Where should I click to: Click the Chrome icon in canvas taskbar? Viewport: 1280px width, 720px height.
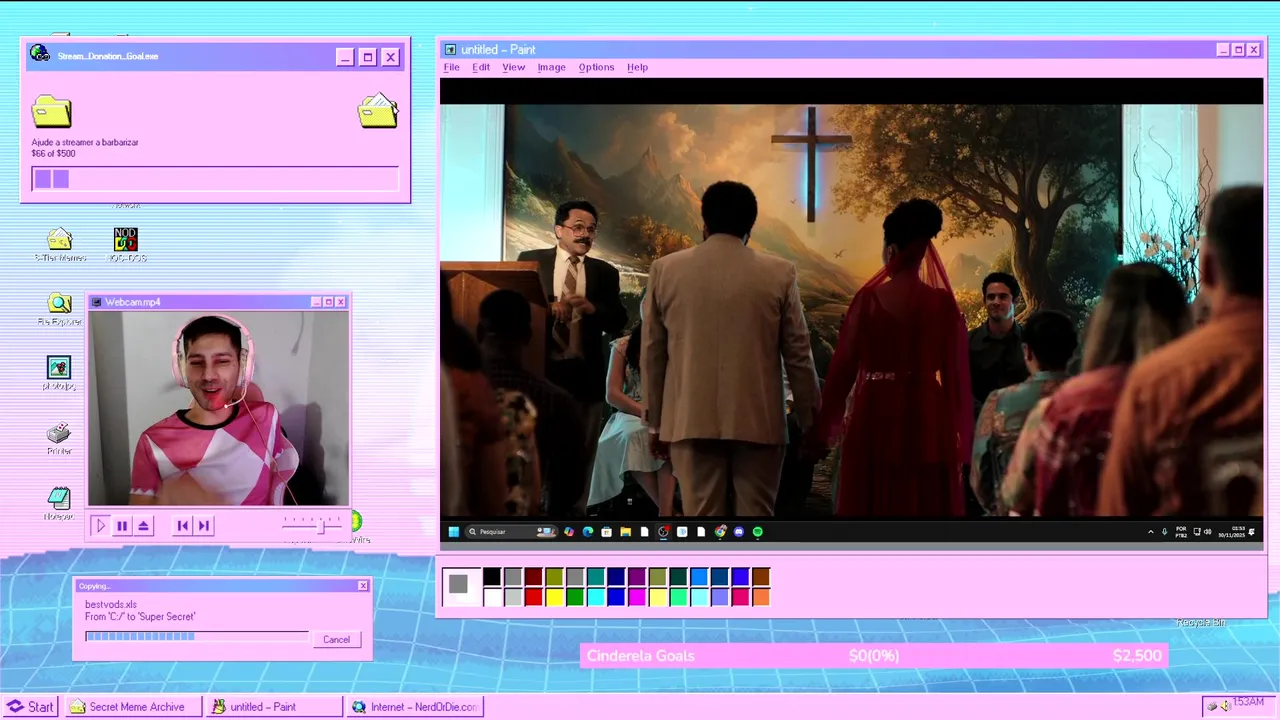(720, 532)
